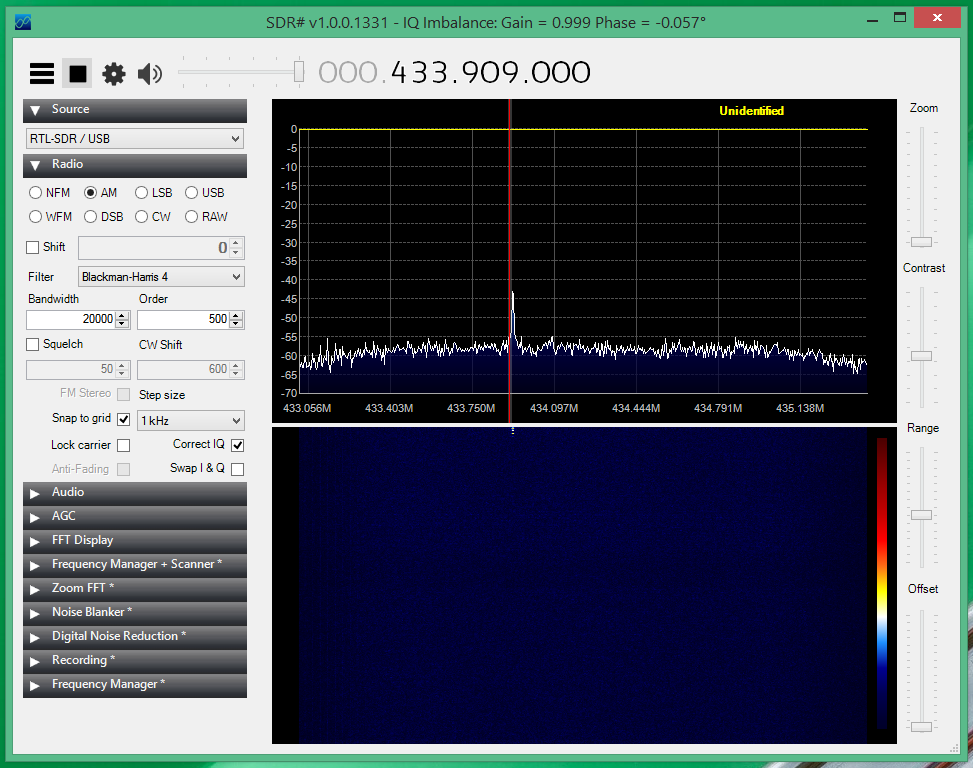
Task: Expand the AGC panel
Action: click(x=135, y=517)
